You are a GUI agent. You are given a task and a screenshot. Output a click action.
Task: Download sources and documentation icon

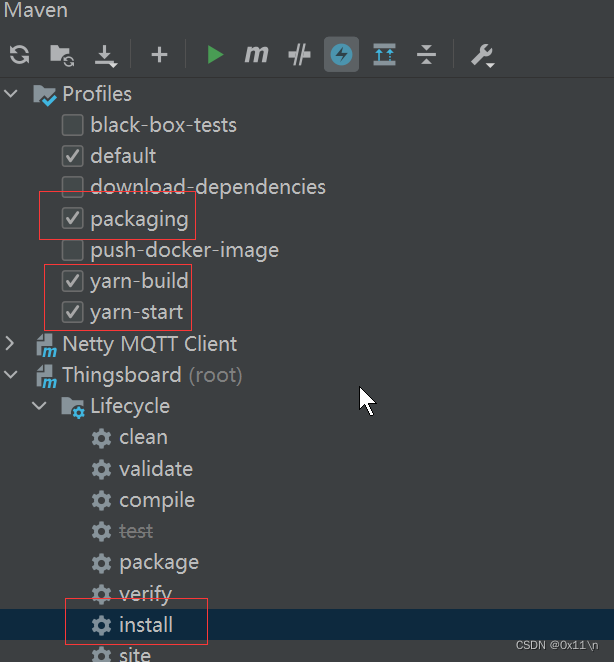point(105,55)
